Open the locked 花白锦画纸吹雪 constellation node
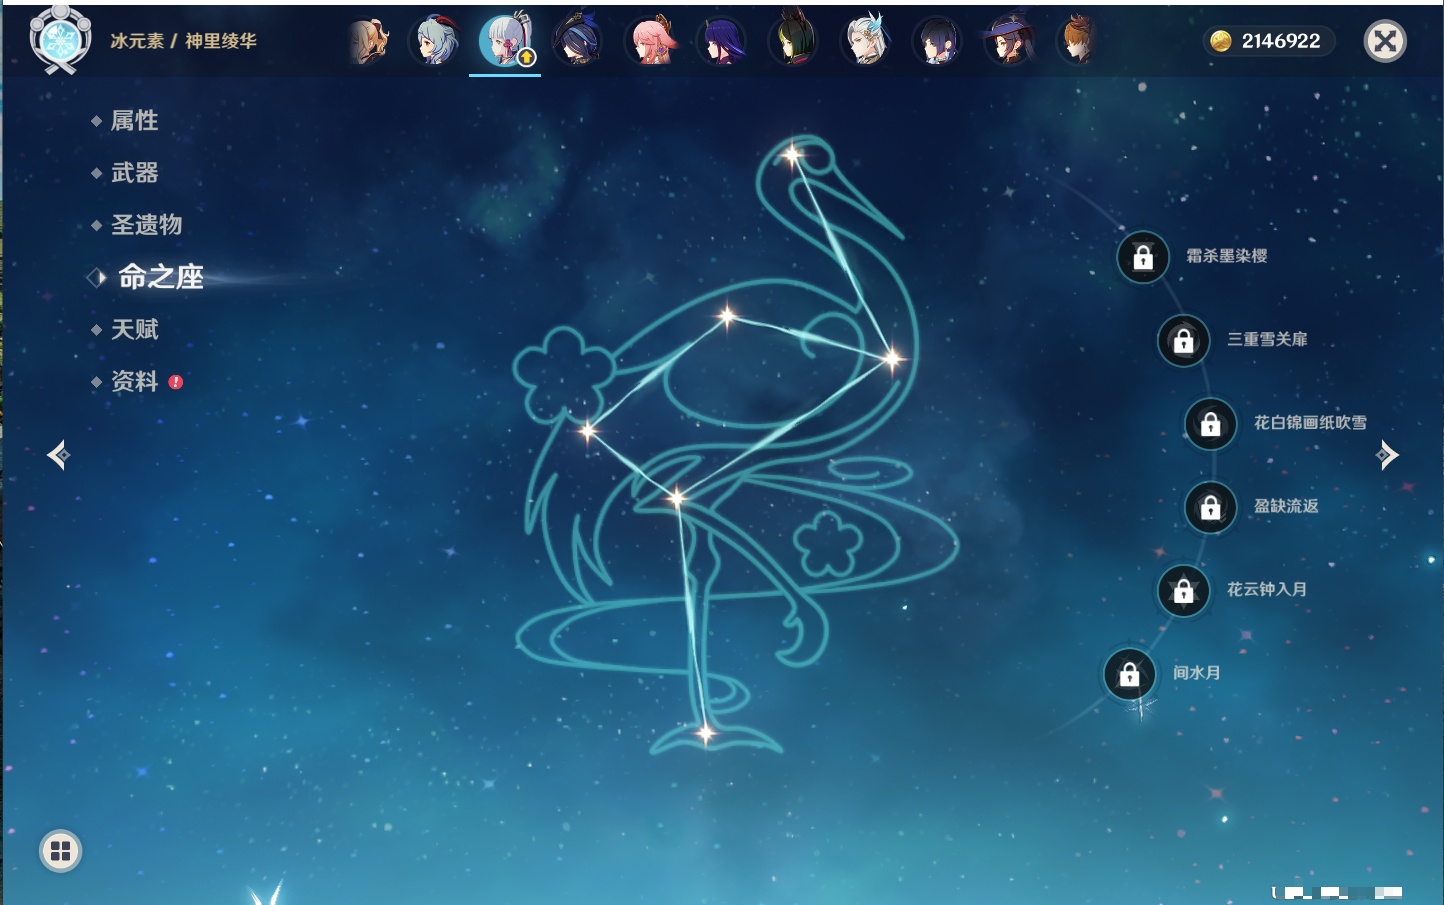 click(1211, 424)
